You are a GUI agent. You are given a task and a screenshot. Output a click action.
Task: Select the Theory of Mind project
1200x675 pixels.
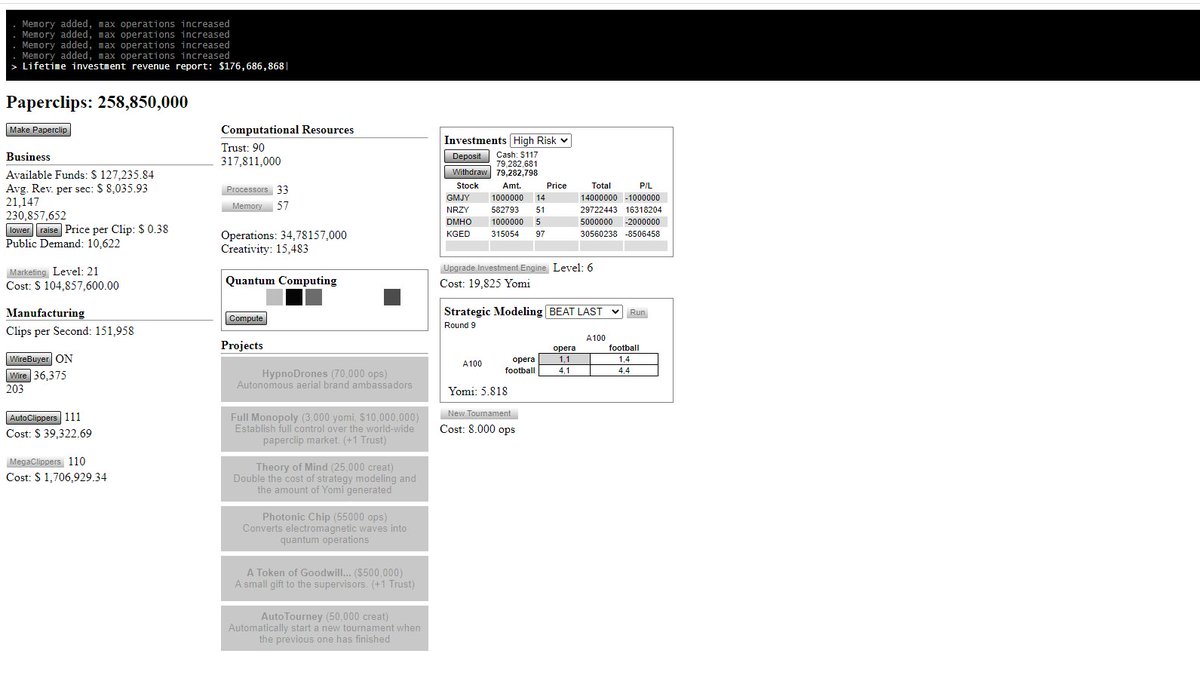[x=324, y=479]
